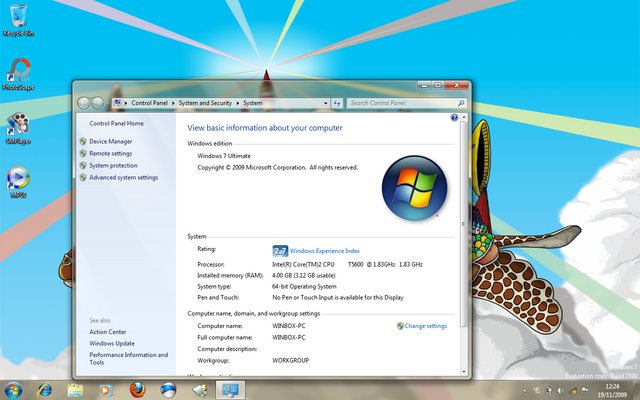Open Action Center link in See also

tap(108, 332)
